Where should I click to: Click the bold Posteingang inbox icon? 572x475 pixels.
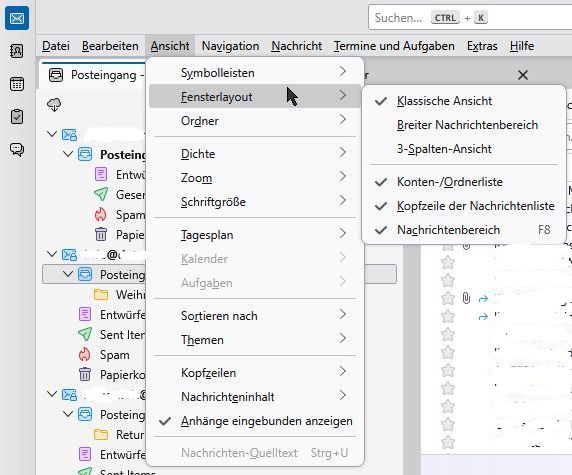tap(85, 154)
